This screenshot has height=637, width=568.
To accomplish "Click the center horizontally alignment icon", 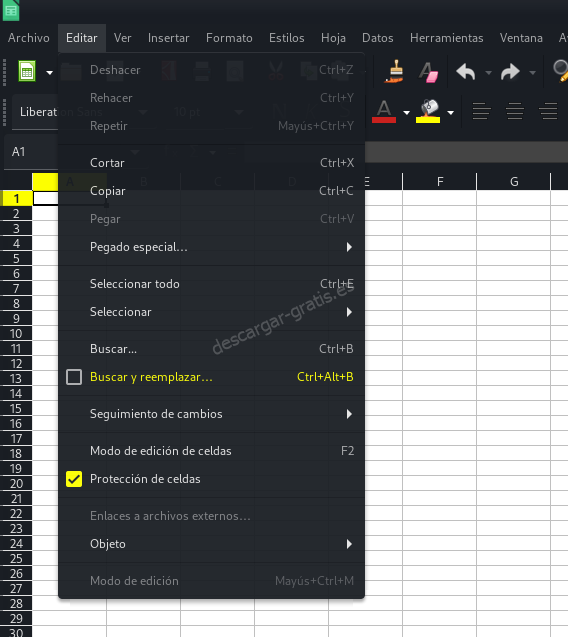I will [x=515, y=111].
